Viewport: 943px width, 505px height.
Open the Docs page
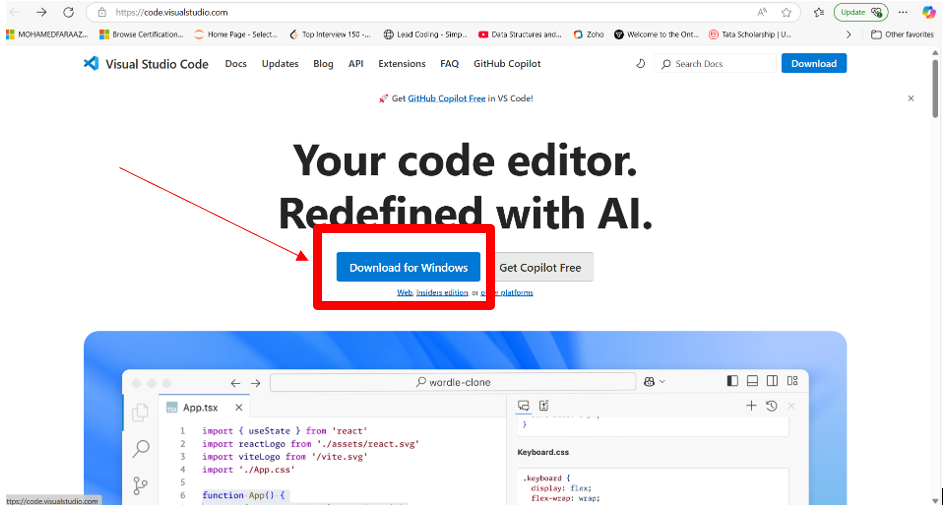[236, 63]
